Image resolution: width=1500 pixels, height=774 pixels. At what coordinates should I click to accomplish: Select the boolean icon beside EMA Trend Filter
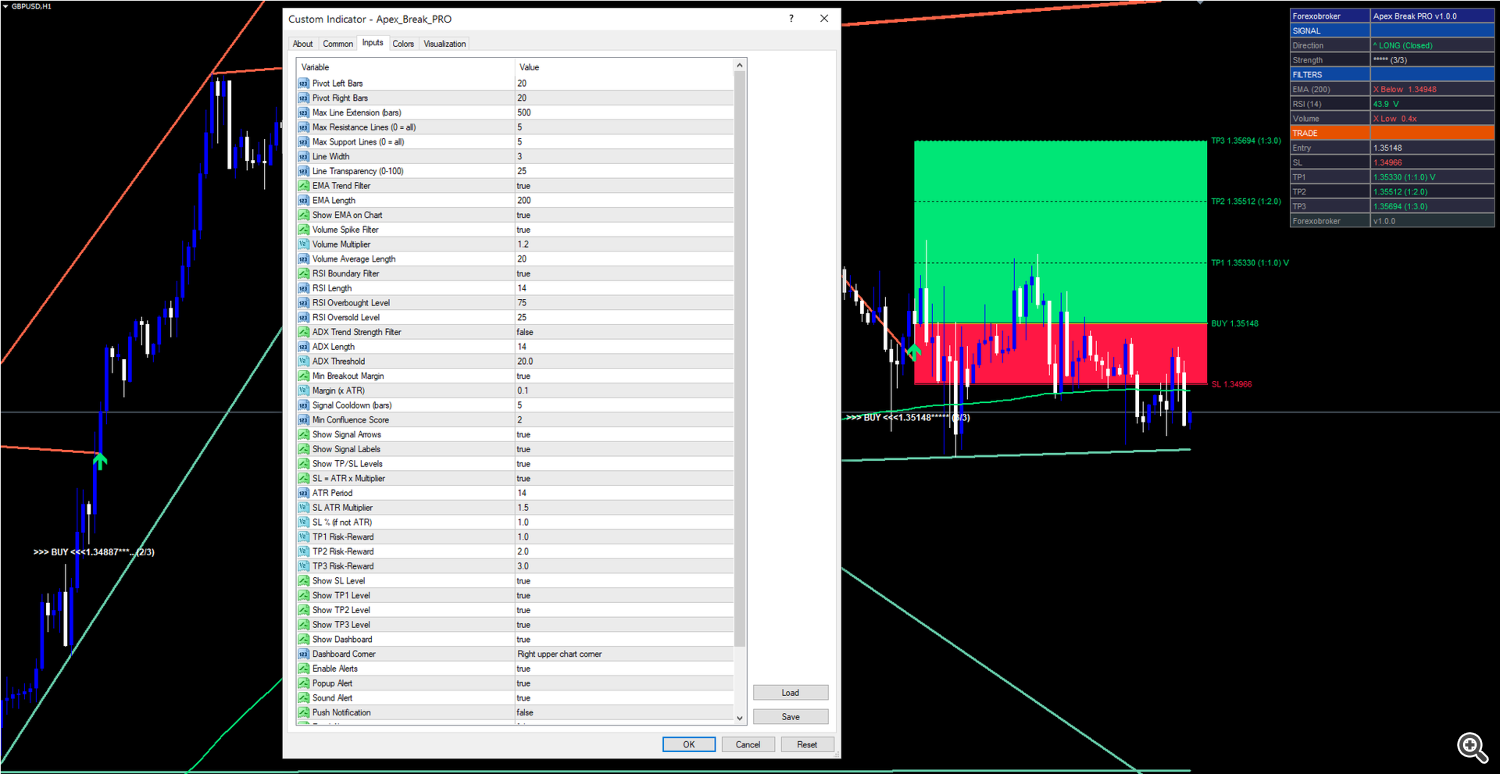(x=304, y=186)
